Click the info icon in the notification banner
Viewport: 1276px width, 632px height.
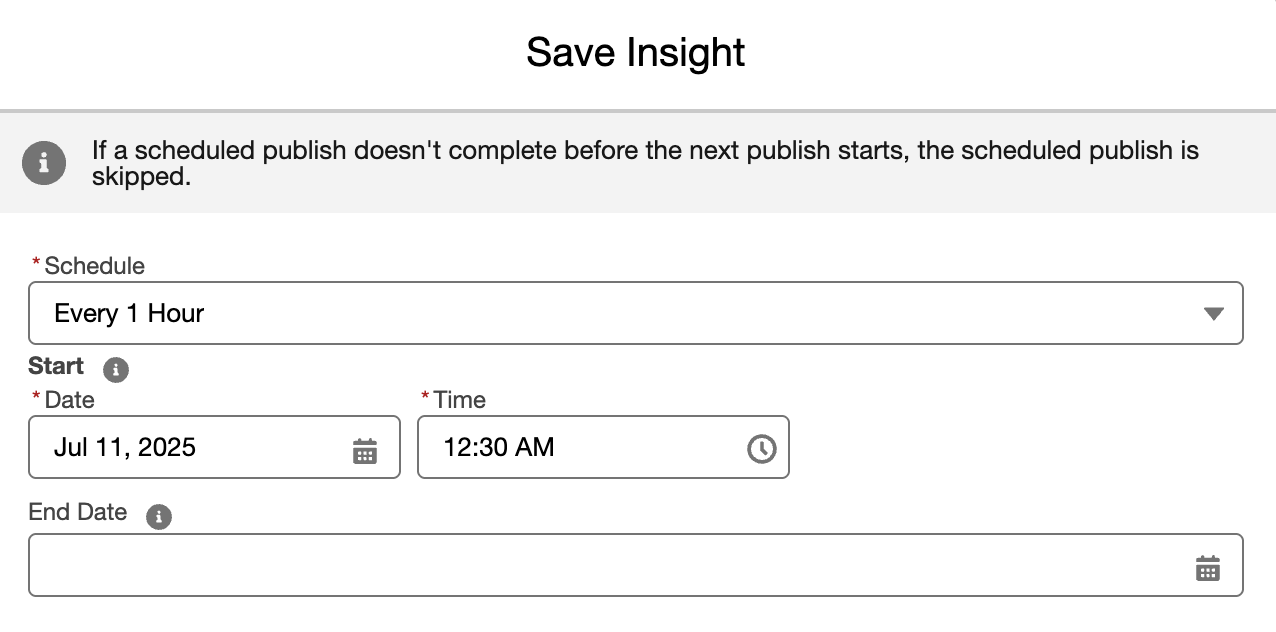pyautogui.click(x=43, y=163)
